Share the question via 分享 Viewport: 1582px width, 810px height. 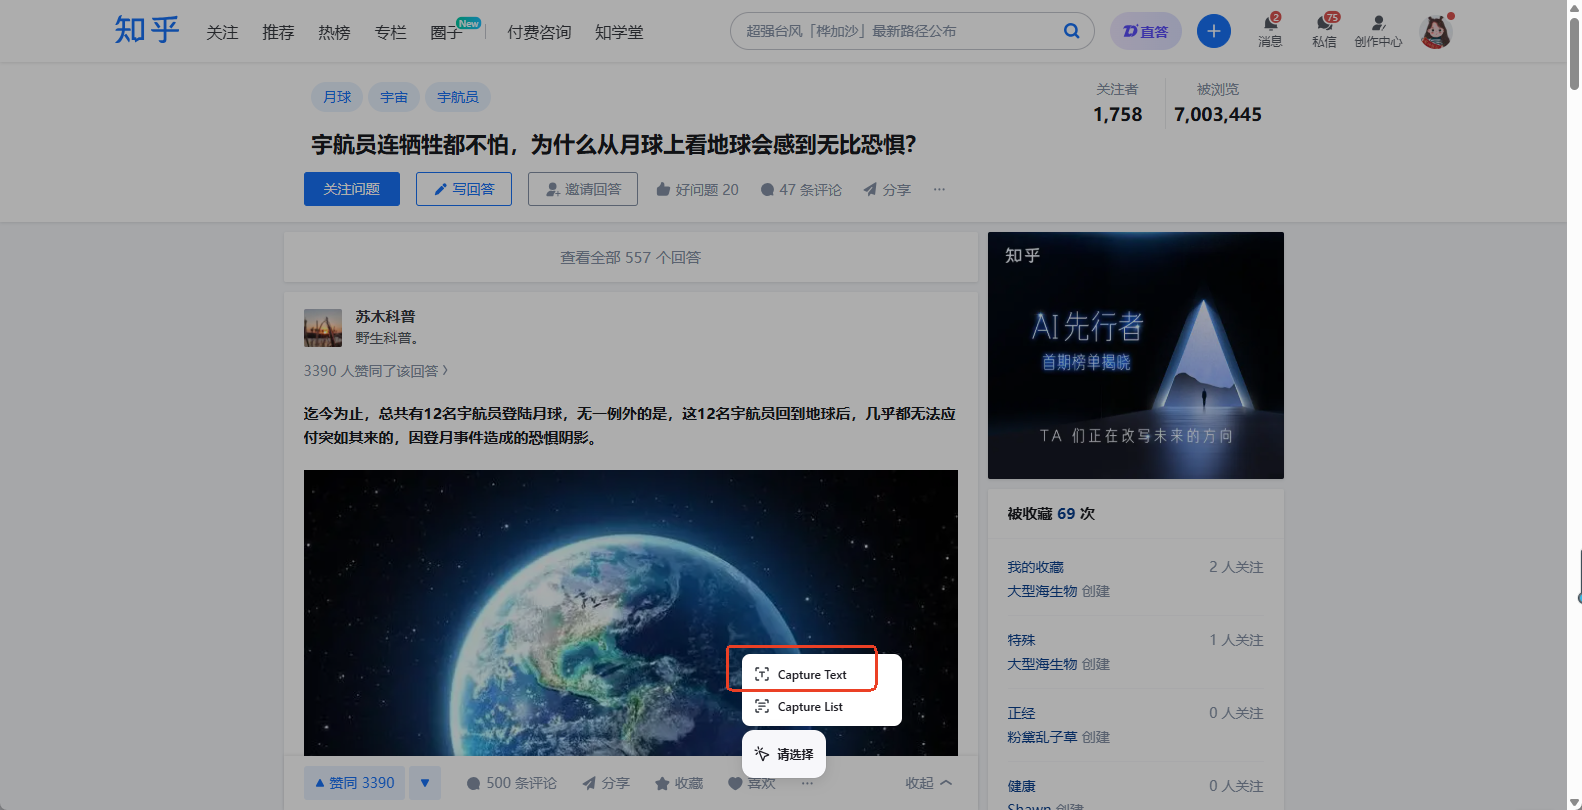coord(887,189)
